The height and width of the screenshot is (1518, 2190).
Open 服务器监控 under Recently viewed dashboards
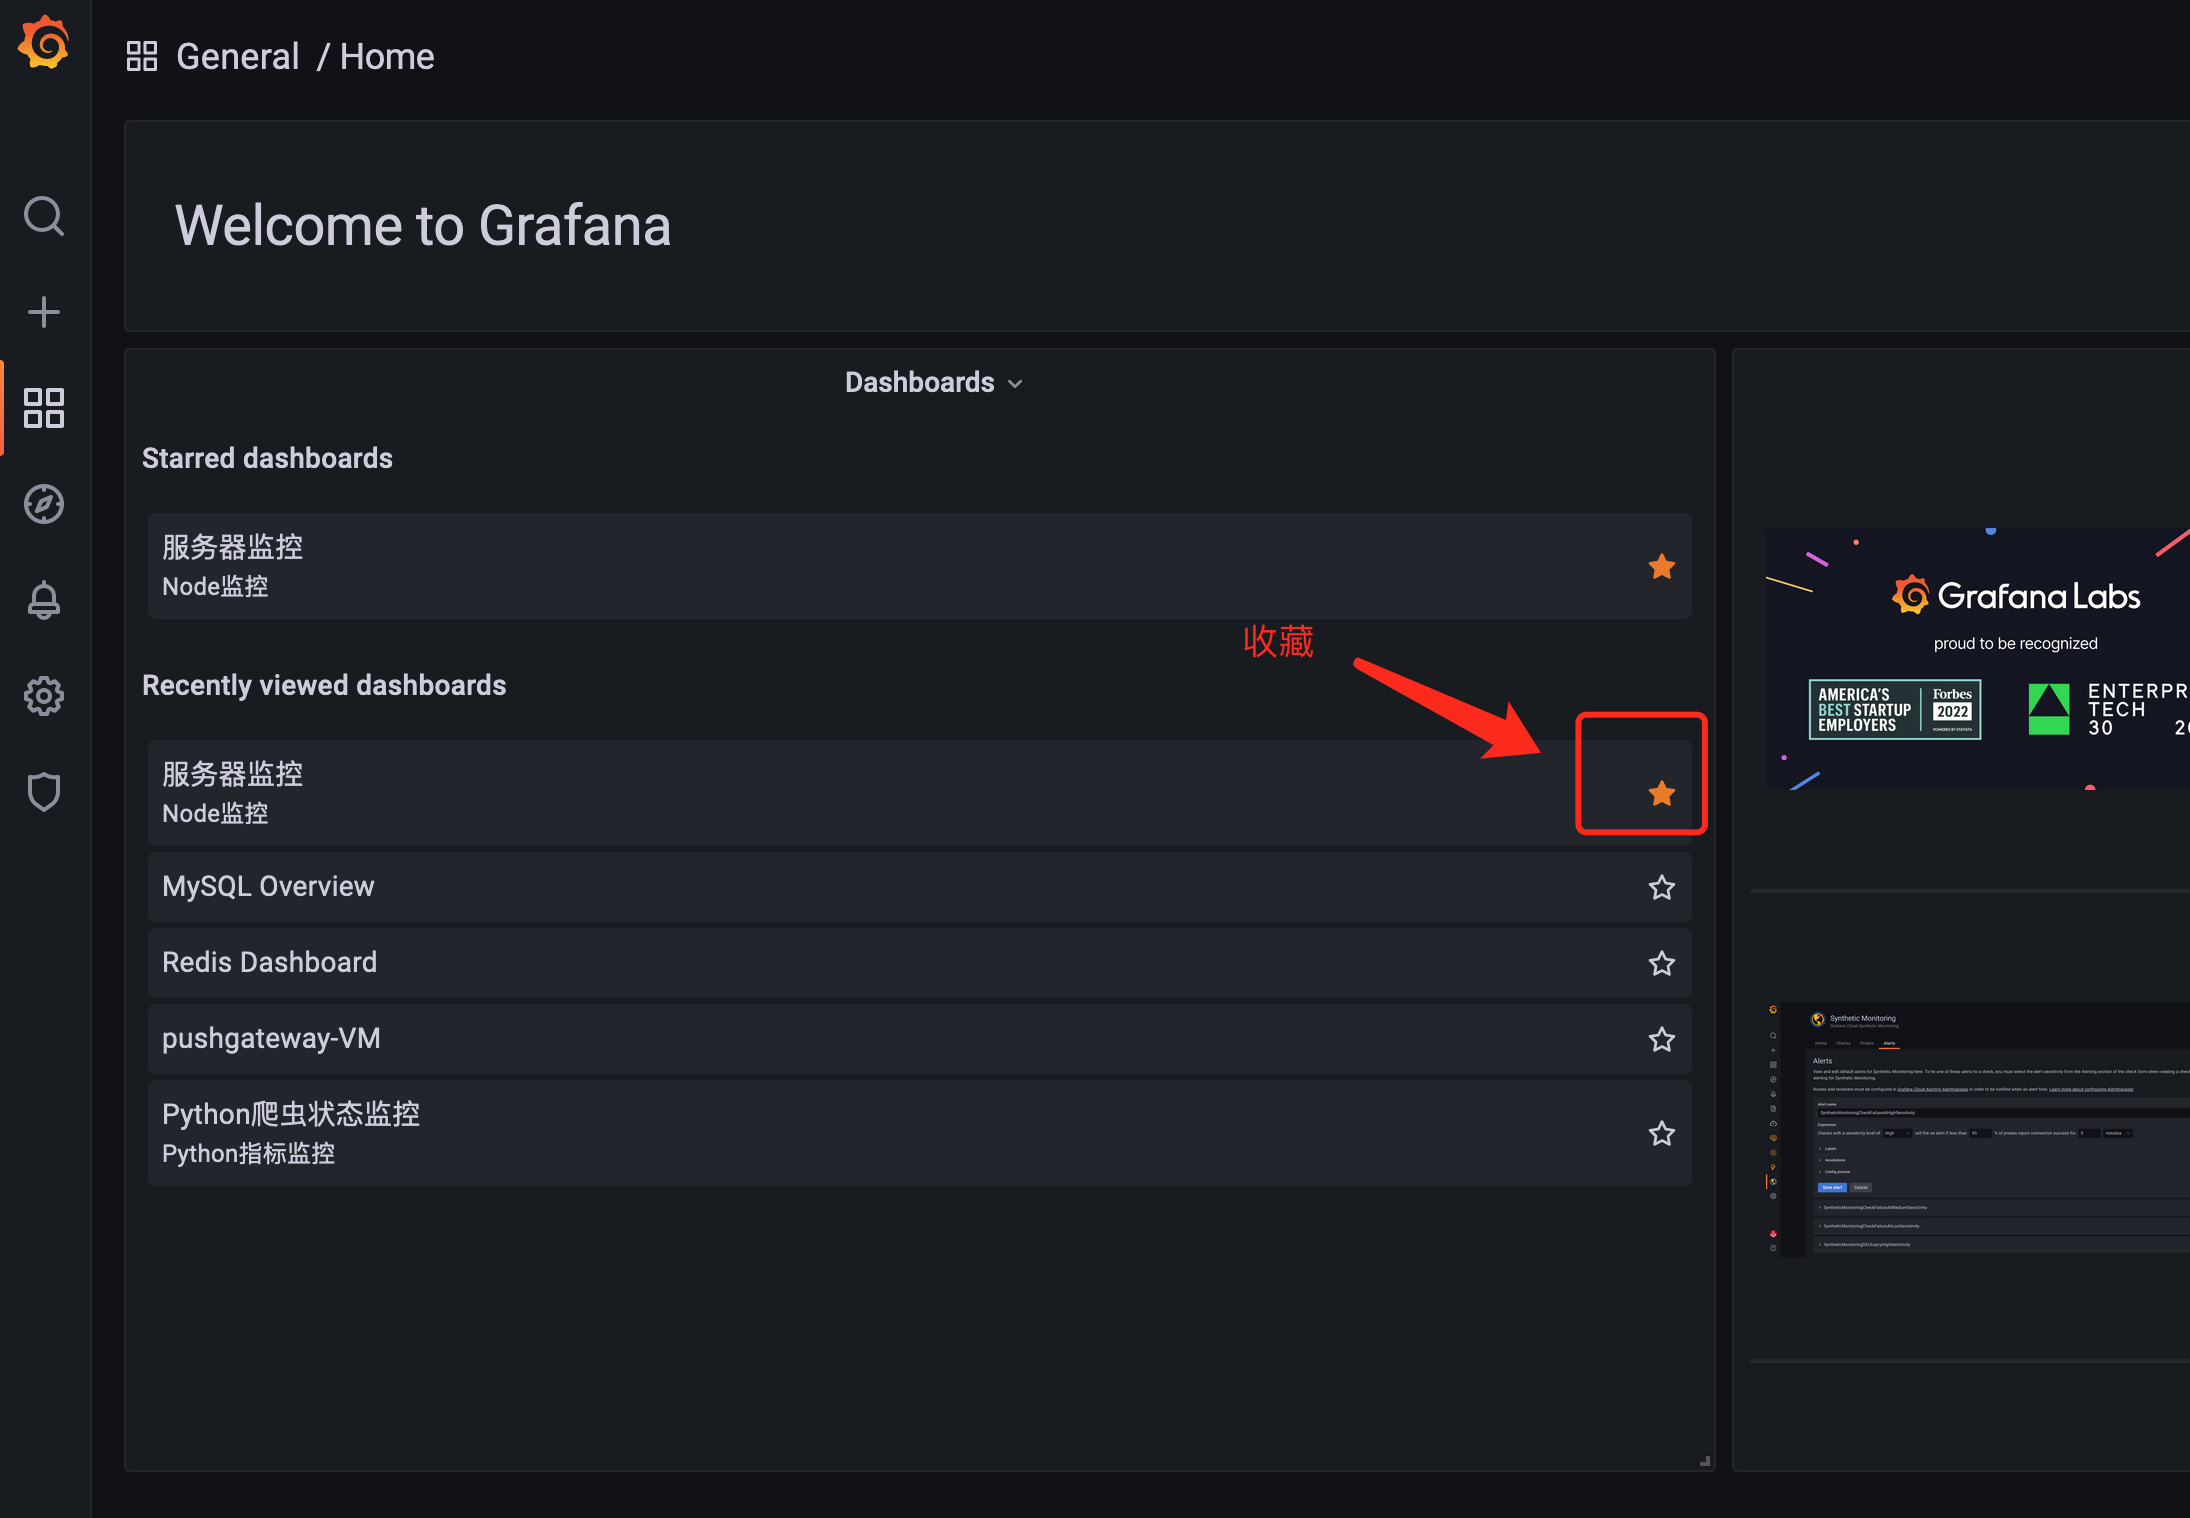click(x=920, y=794)
